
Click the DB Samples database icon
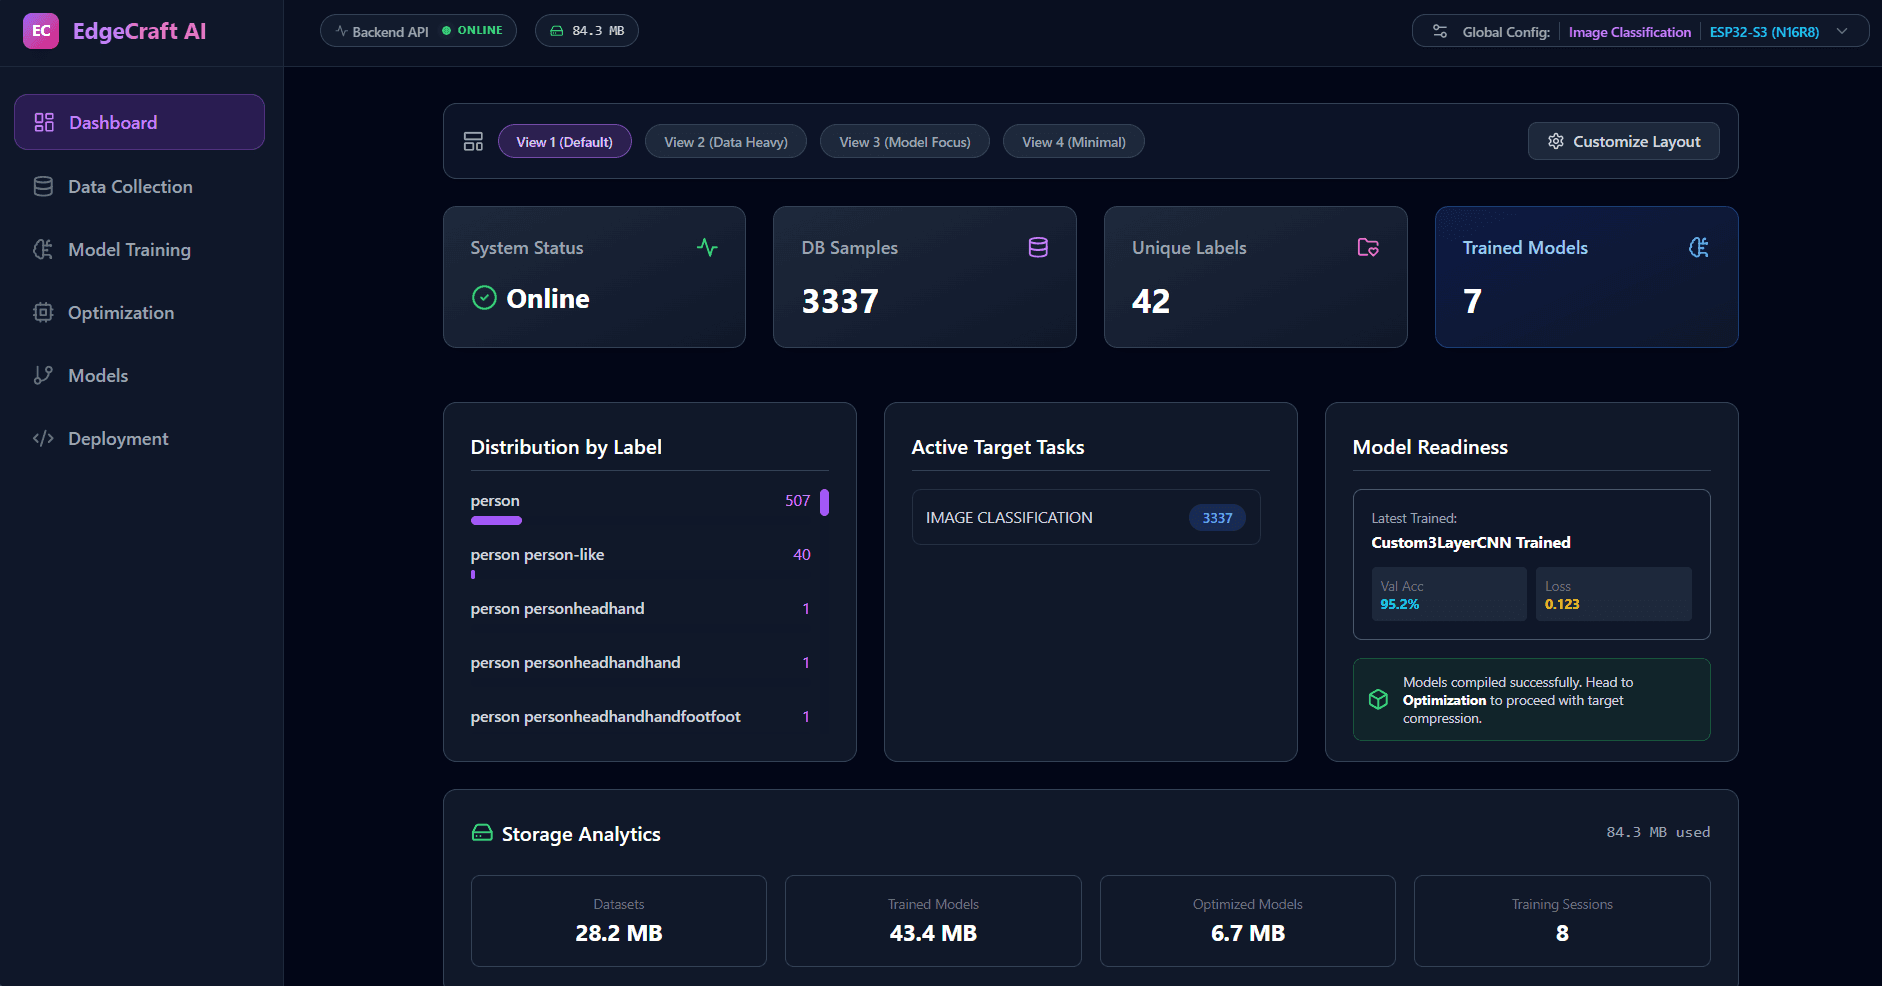point(1038,247)
